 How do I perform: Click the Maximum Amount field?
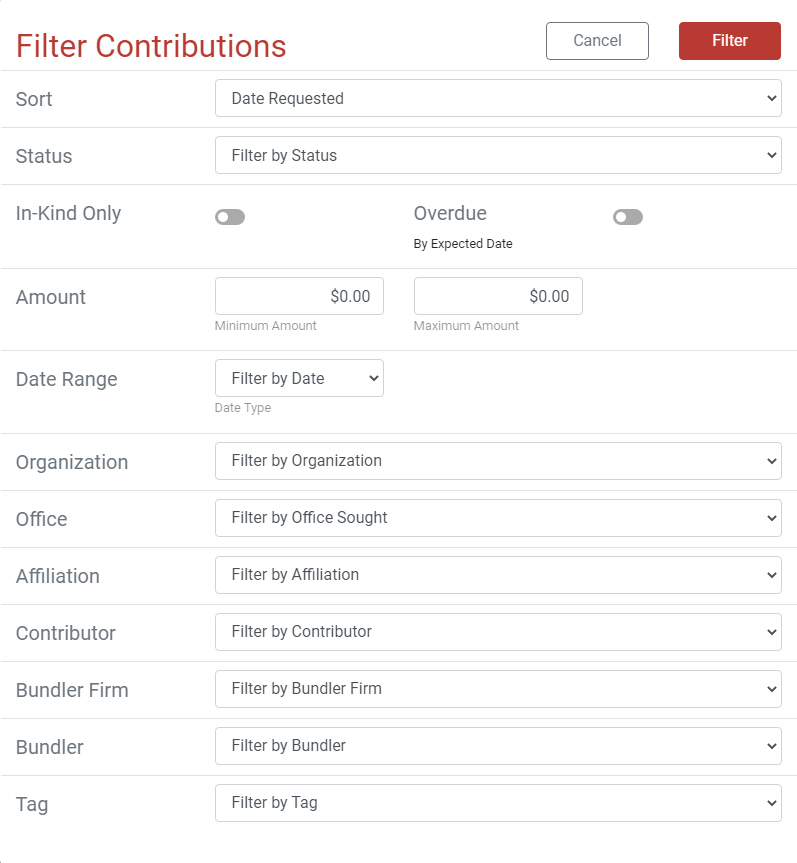click(x=498, y=296)
